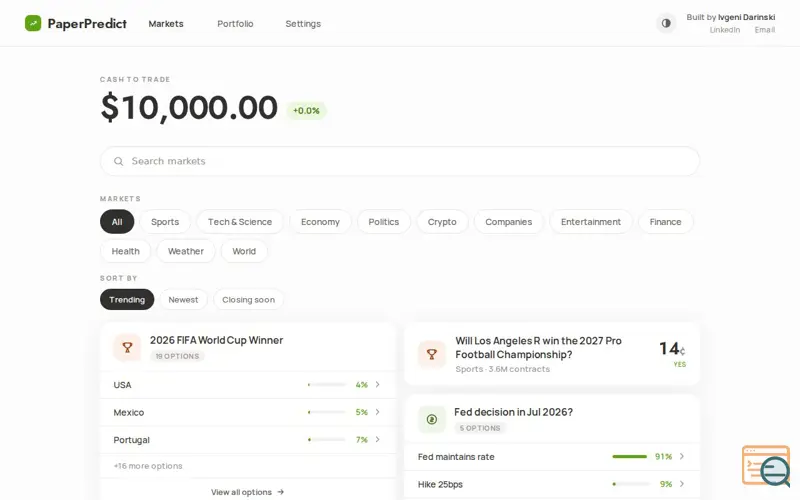
Task: Toggle the dark/light theme icon
Action: pos(666,23)
